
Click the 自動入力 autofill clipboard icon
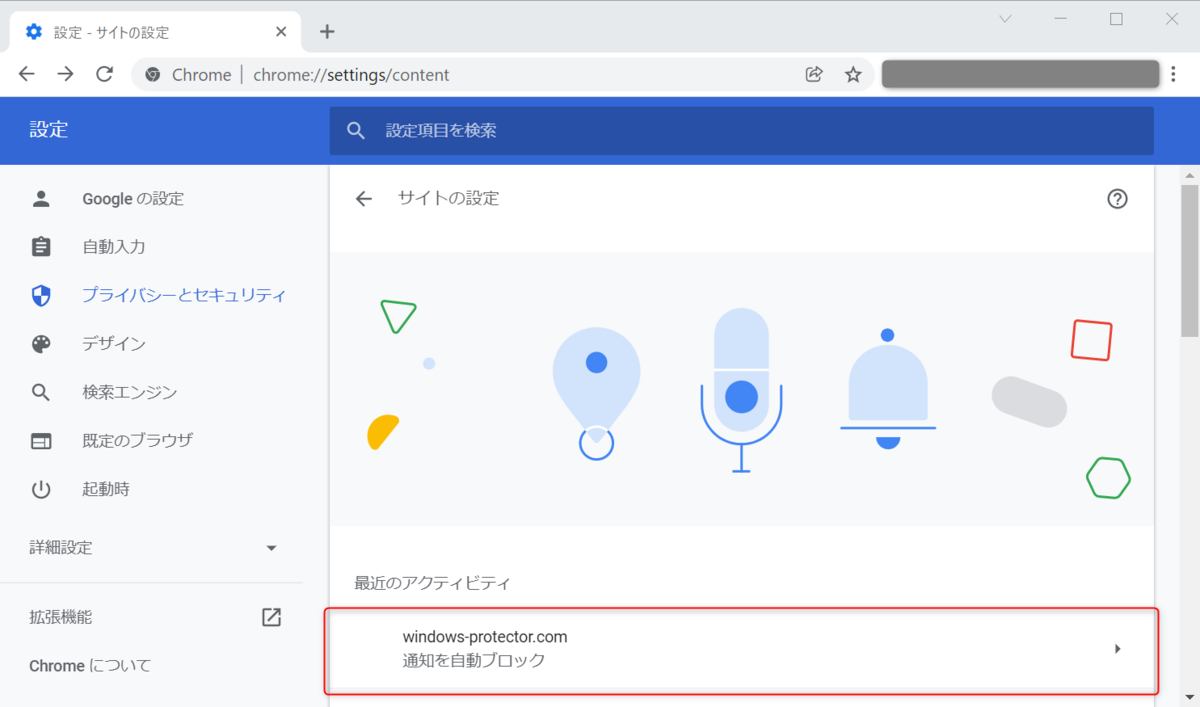click(x=40, y=246)
